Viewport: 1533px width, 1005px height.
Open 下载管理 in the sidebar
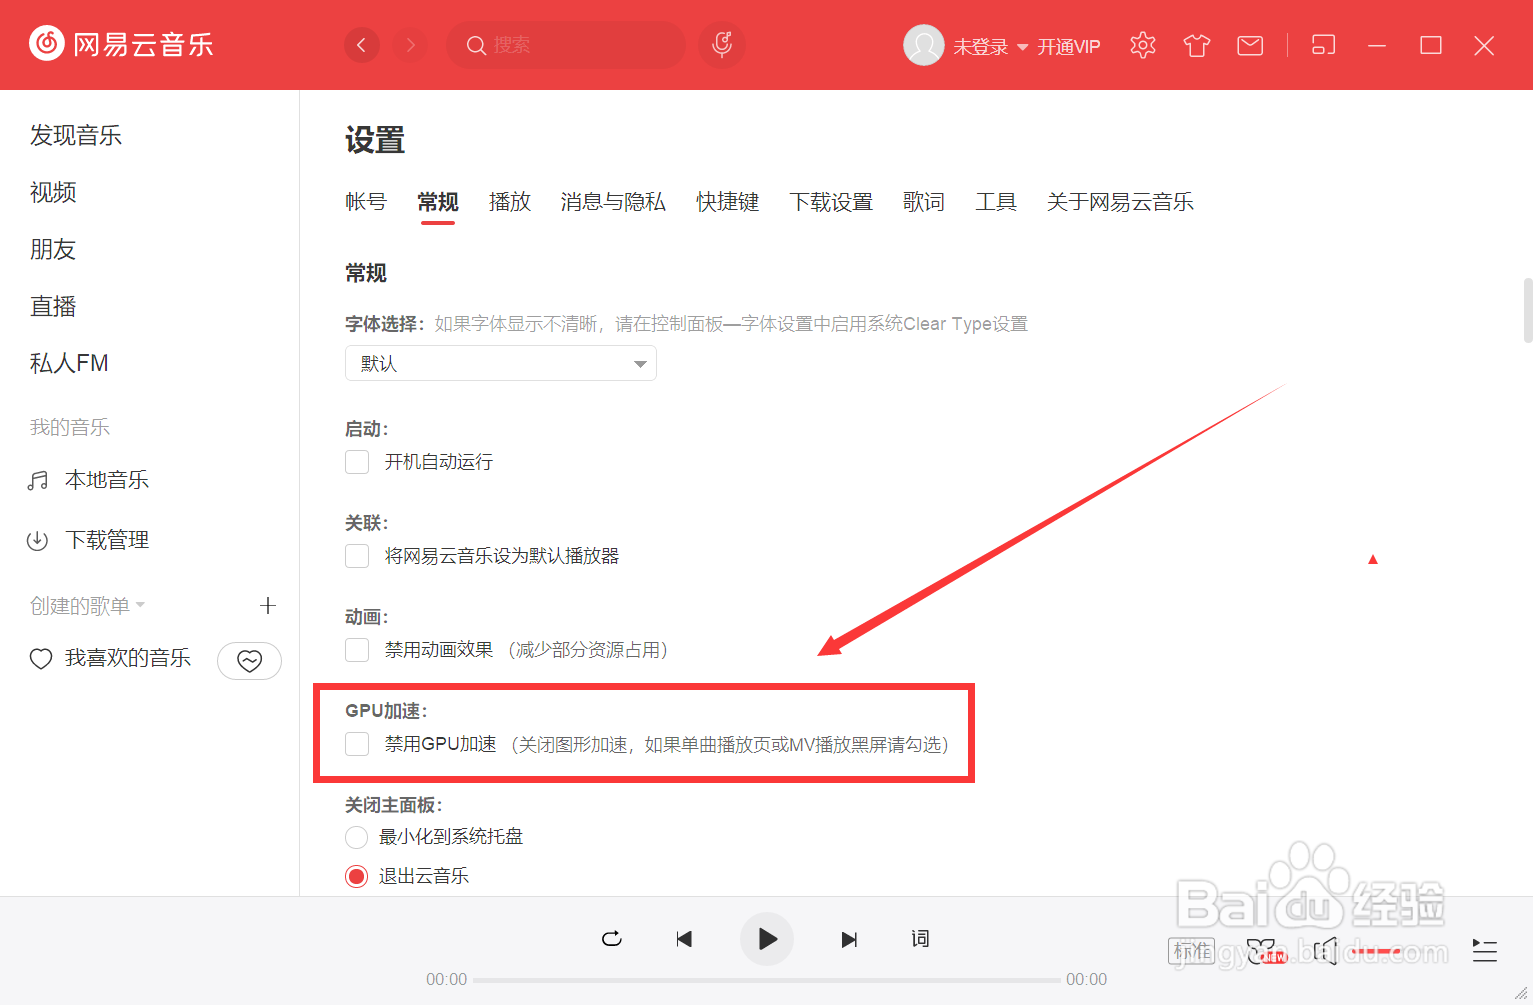click(107, 540)
